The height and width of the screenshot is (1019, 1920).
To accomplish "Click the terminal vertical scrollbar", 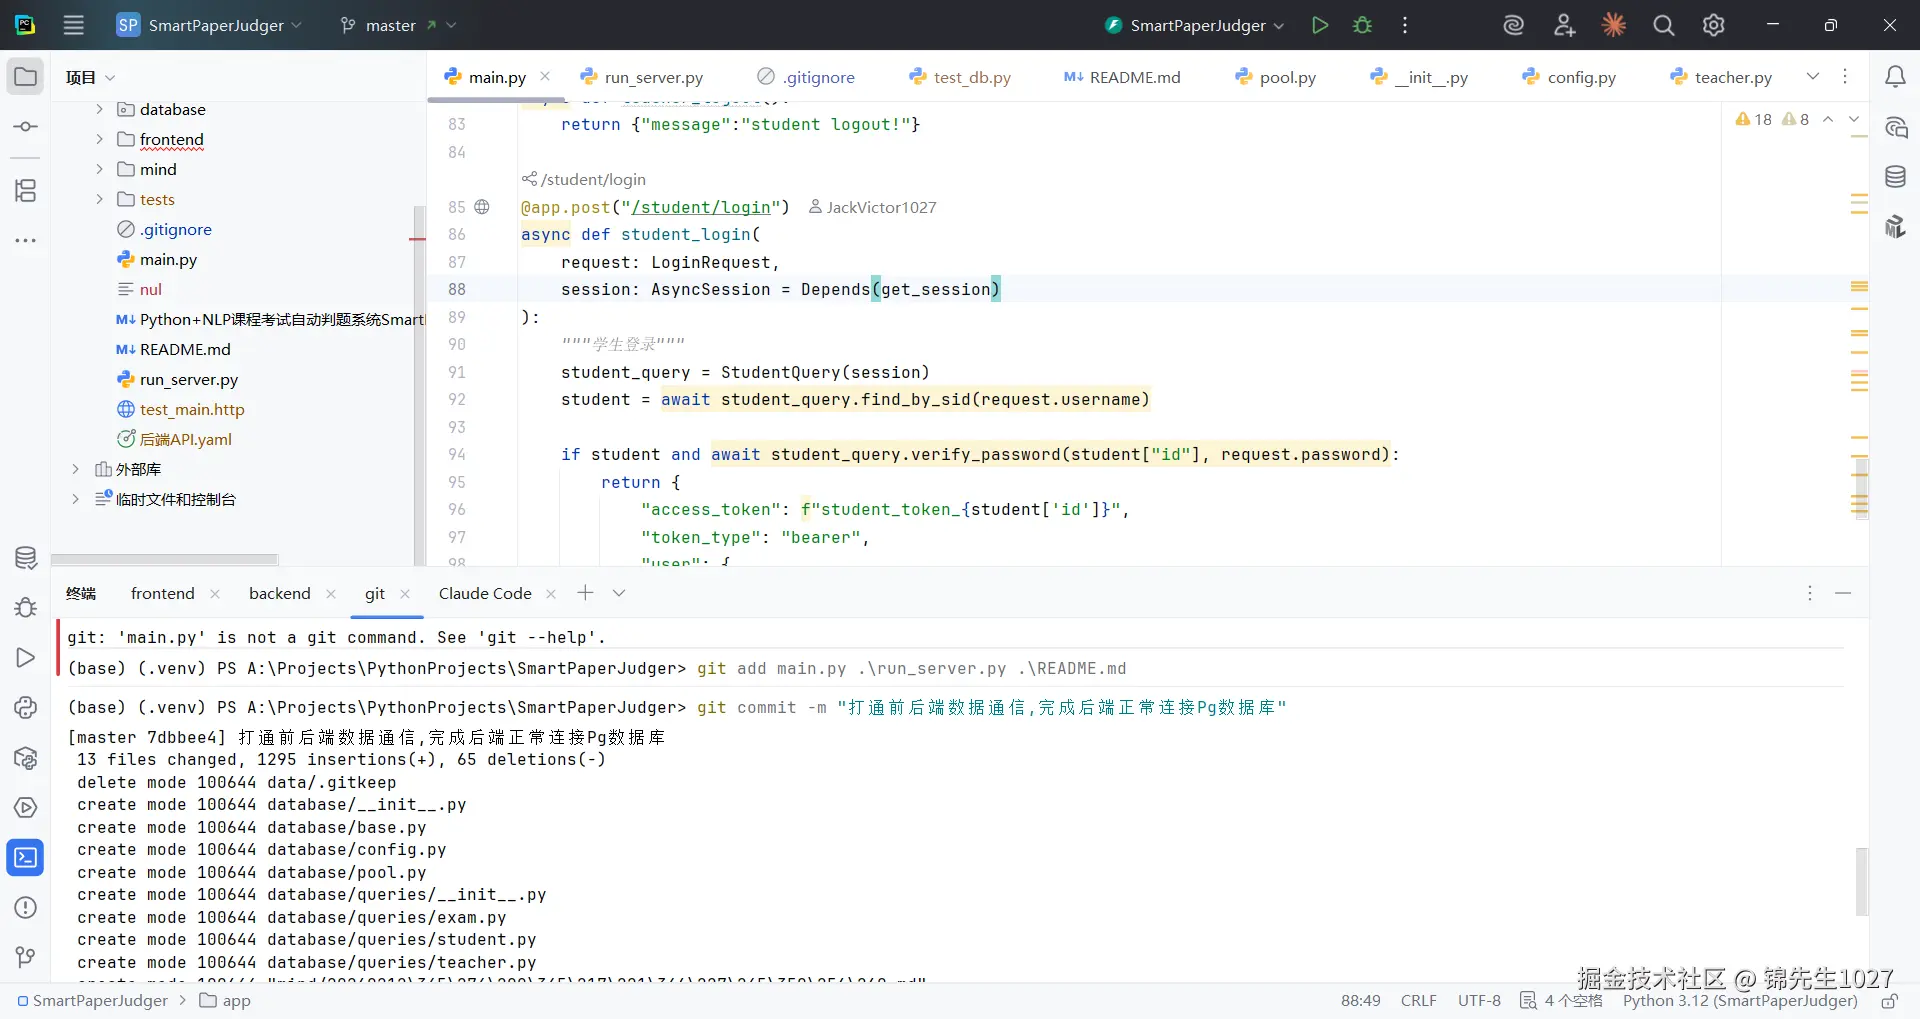I will 1861,880.
